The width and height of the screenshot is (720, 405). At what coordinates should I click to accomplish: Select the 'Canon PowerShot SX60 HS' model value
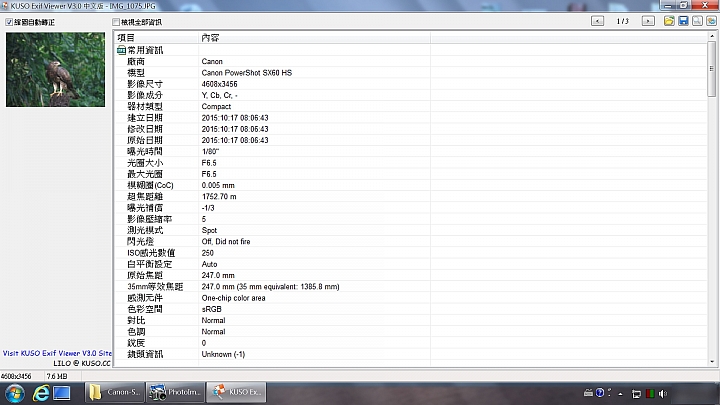[247, 73]
